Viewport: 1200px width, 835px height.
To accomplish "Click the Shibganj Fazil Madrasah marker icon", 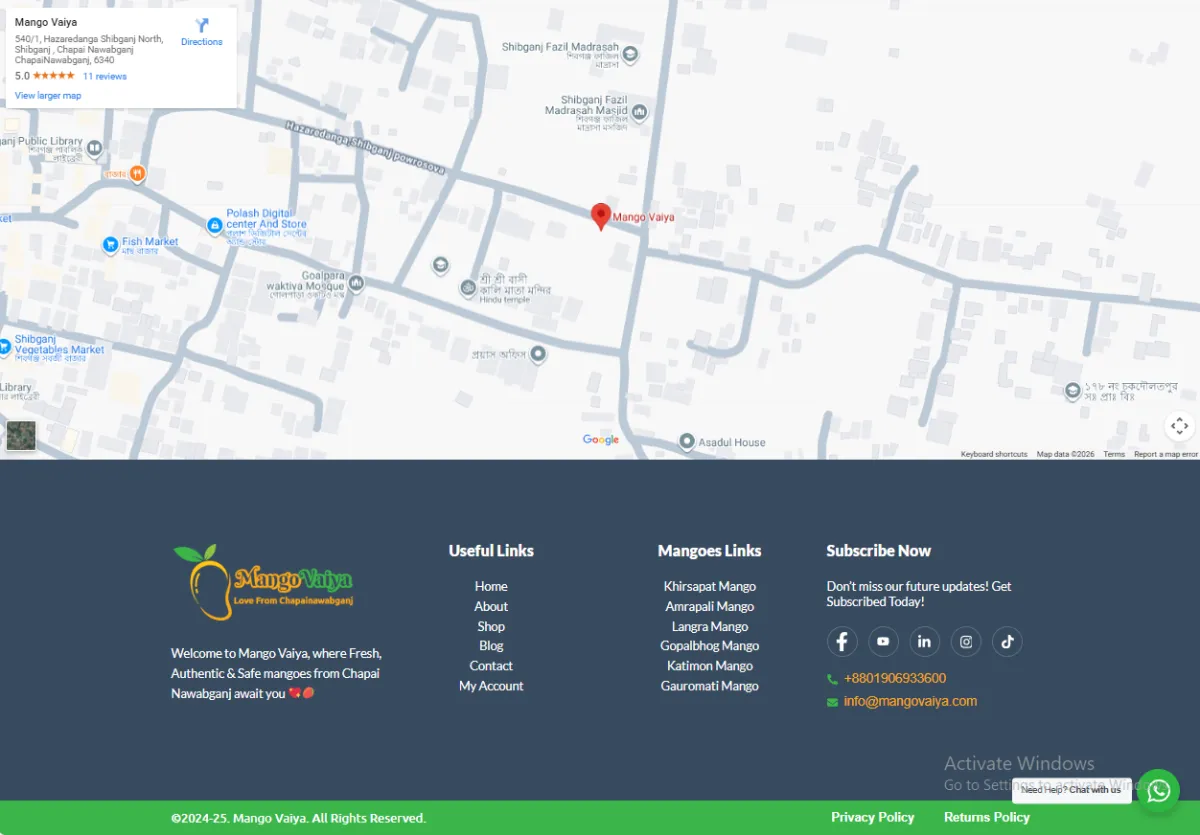I will [630, 54].
